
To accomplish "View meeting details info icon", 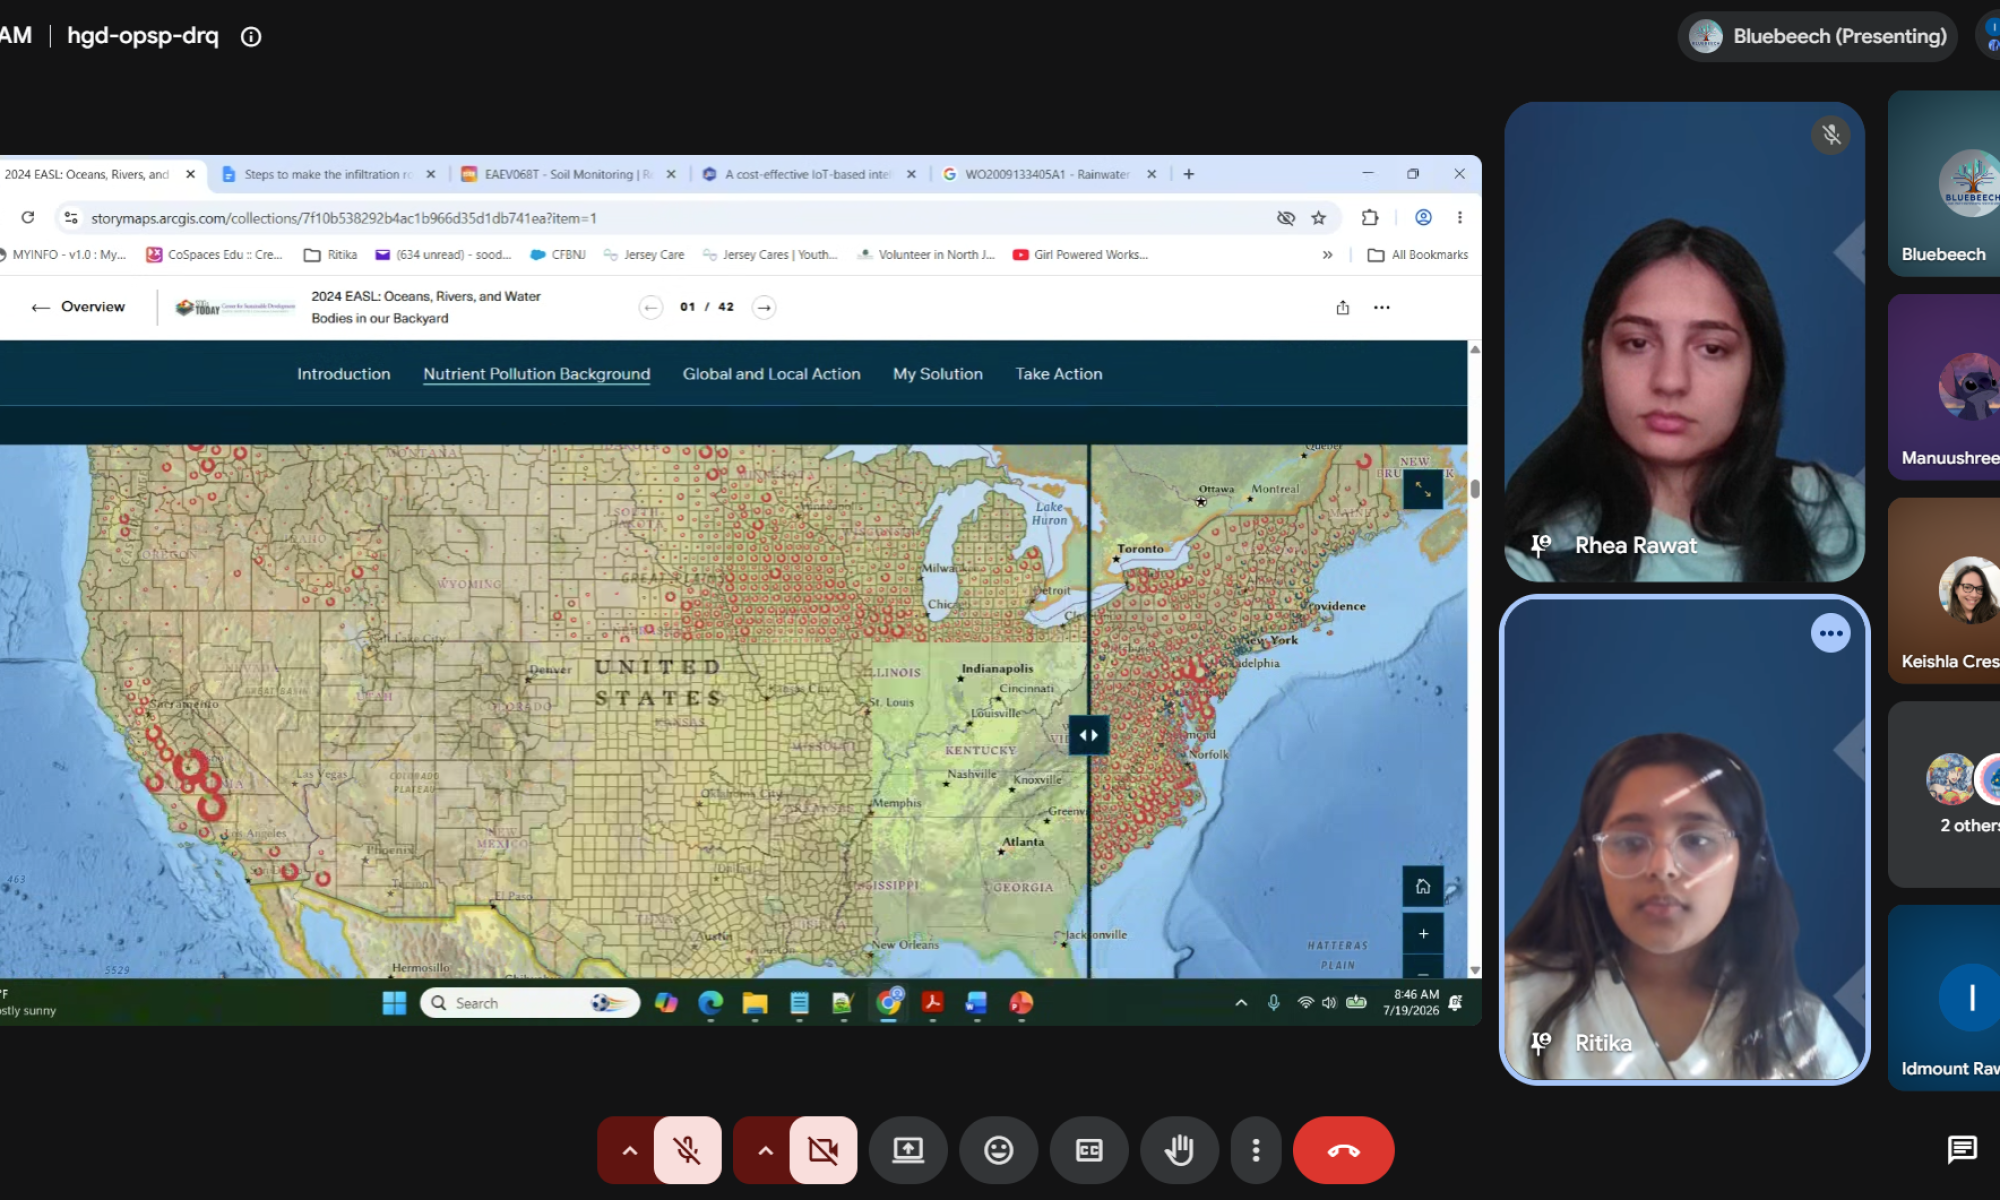I will point(251,37).
